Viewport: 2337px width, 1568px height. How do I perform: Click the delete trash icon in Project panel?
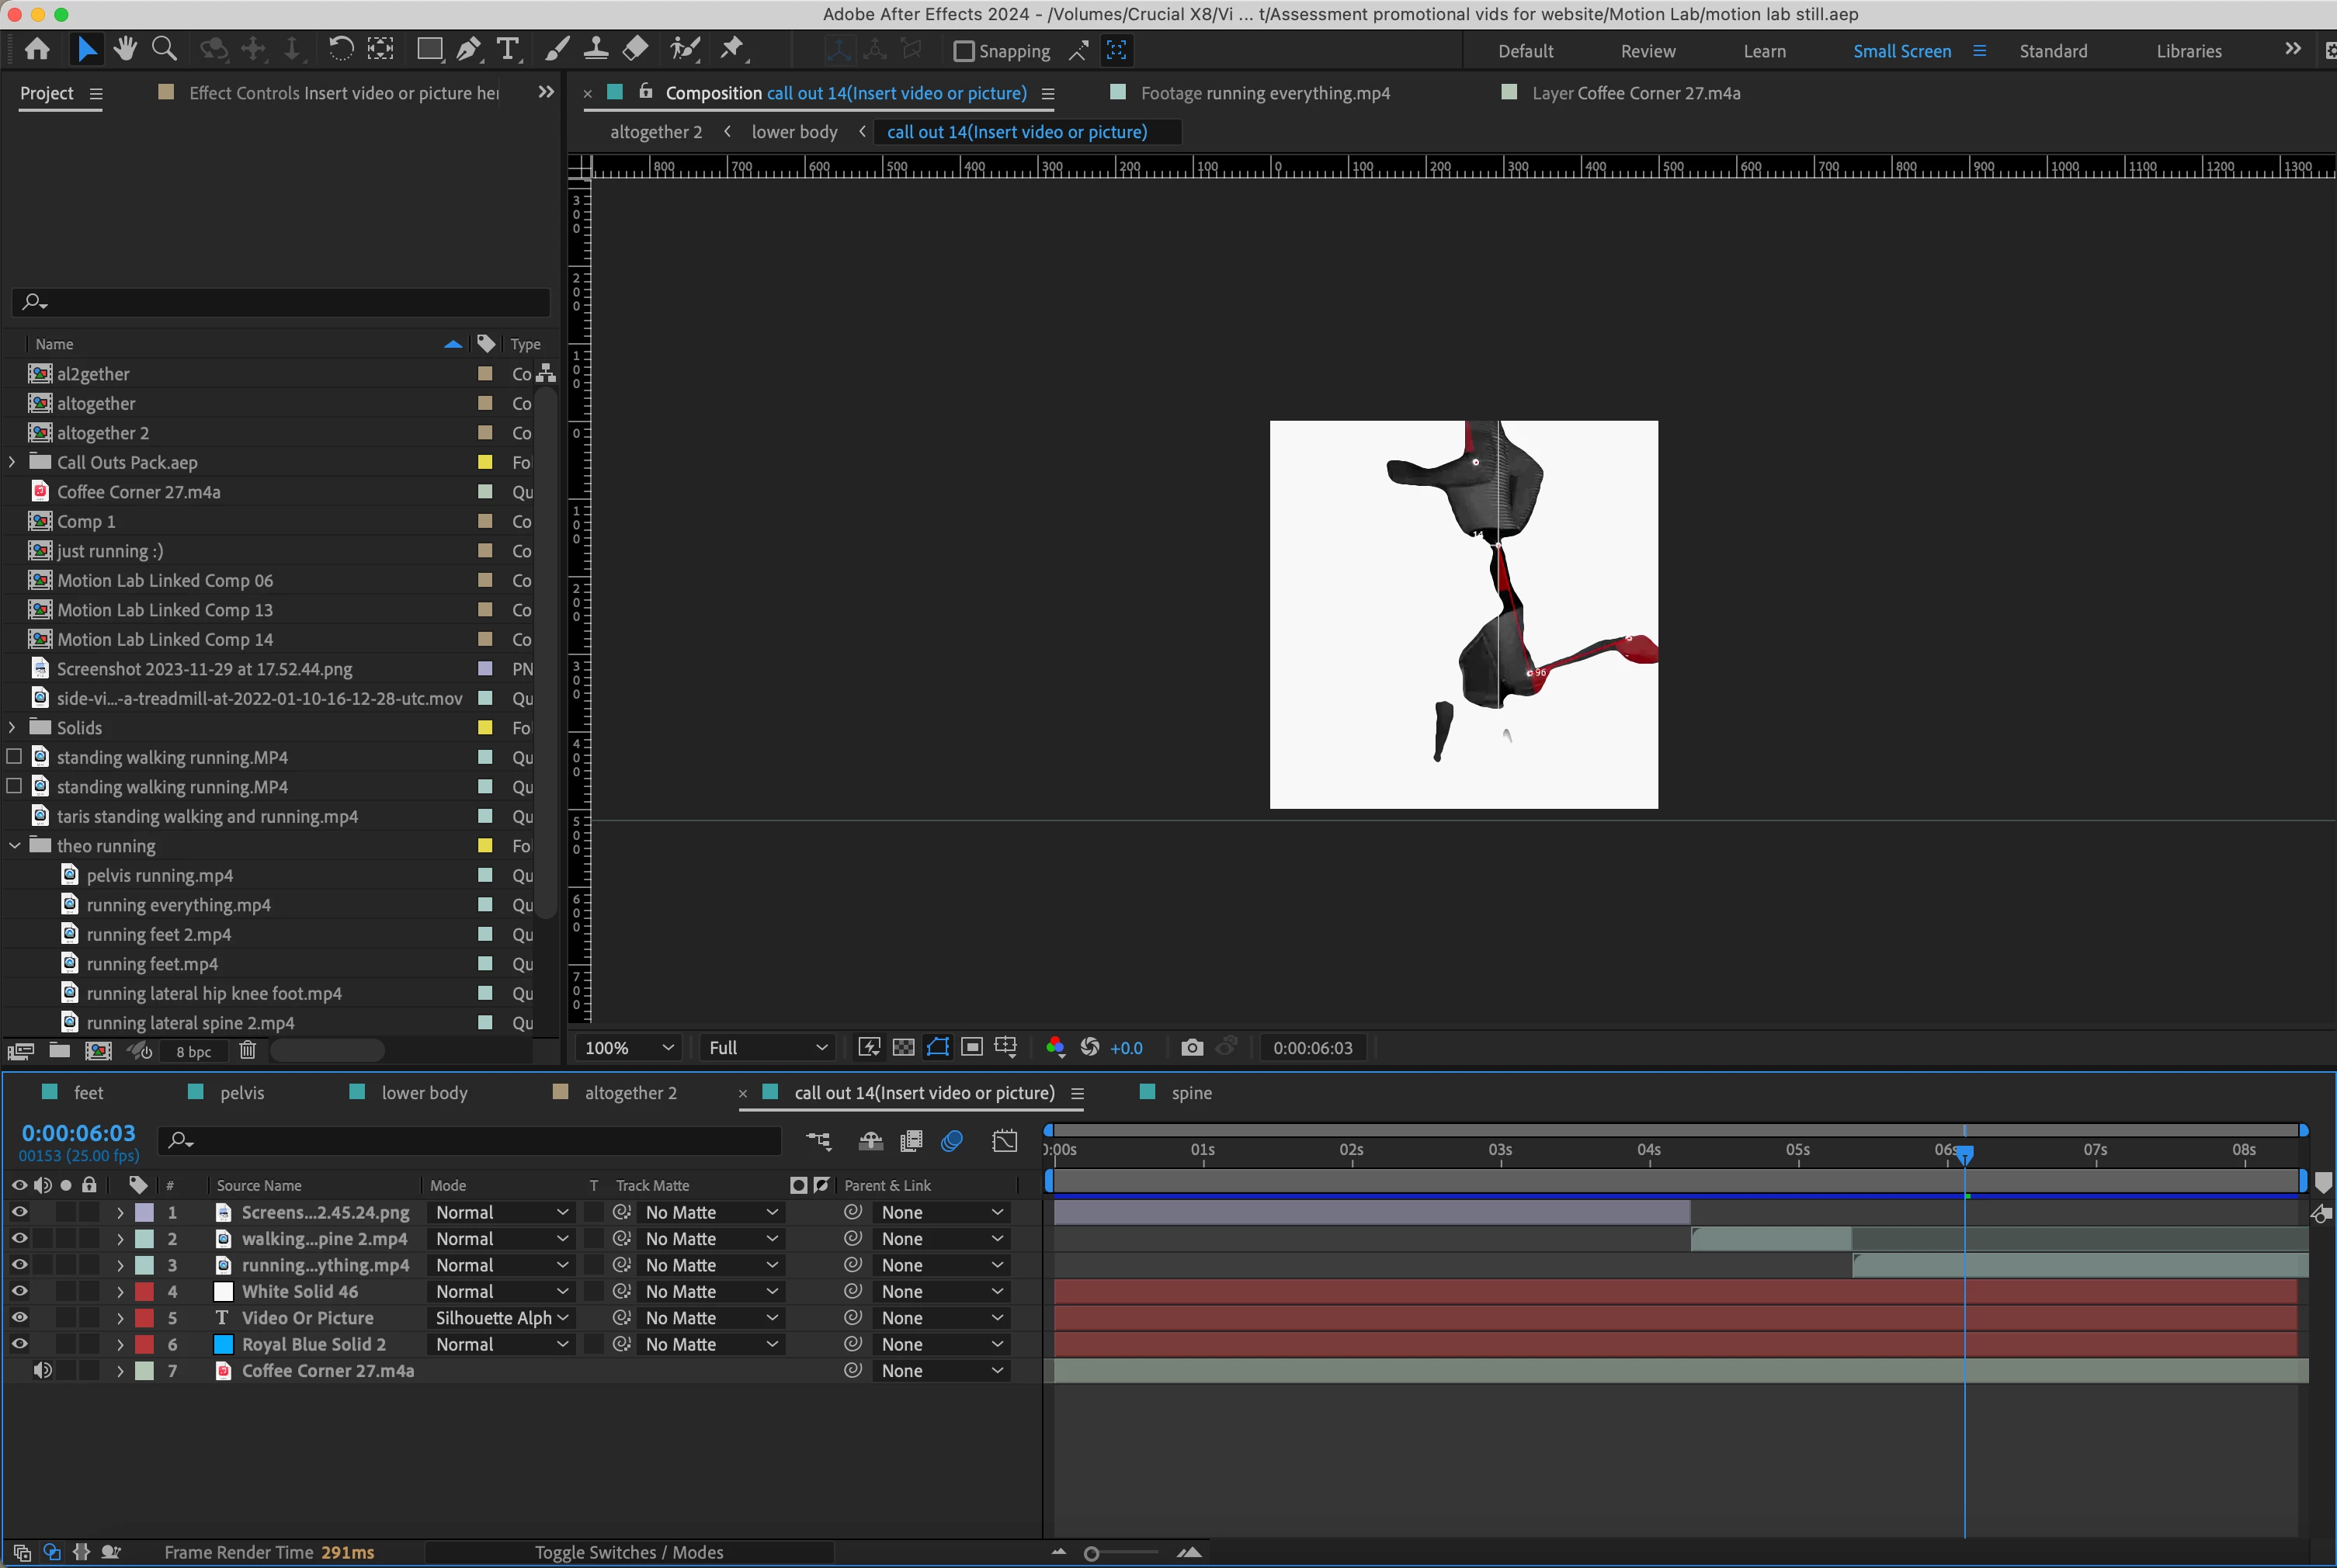pos(248,1050)
